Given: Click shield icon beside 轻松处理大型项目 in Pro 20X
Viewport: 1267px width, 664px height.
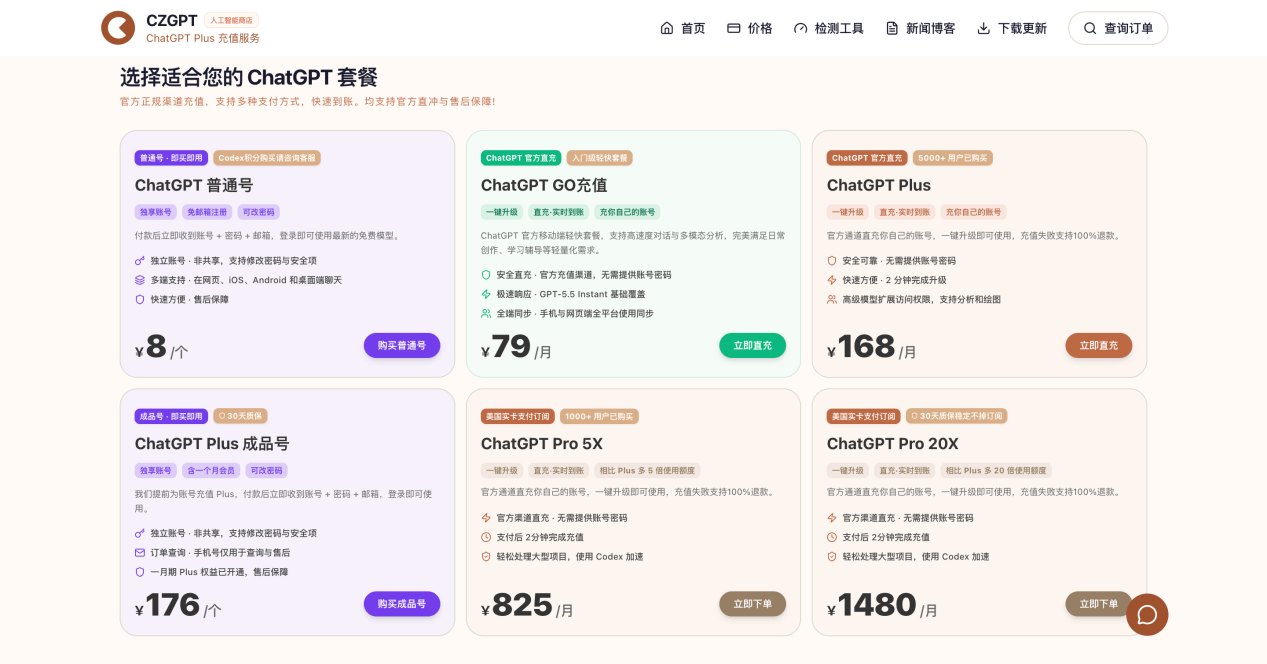Looking at the screenshot, I should click(832, 557).
